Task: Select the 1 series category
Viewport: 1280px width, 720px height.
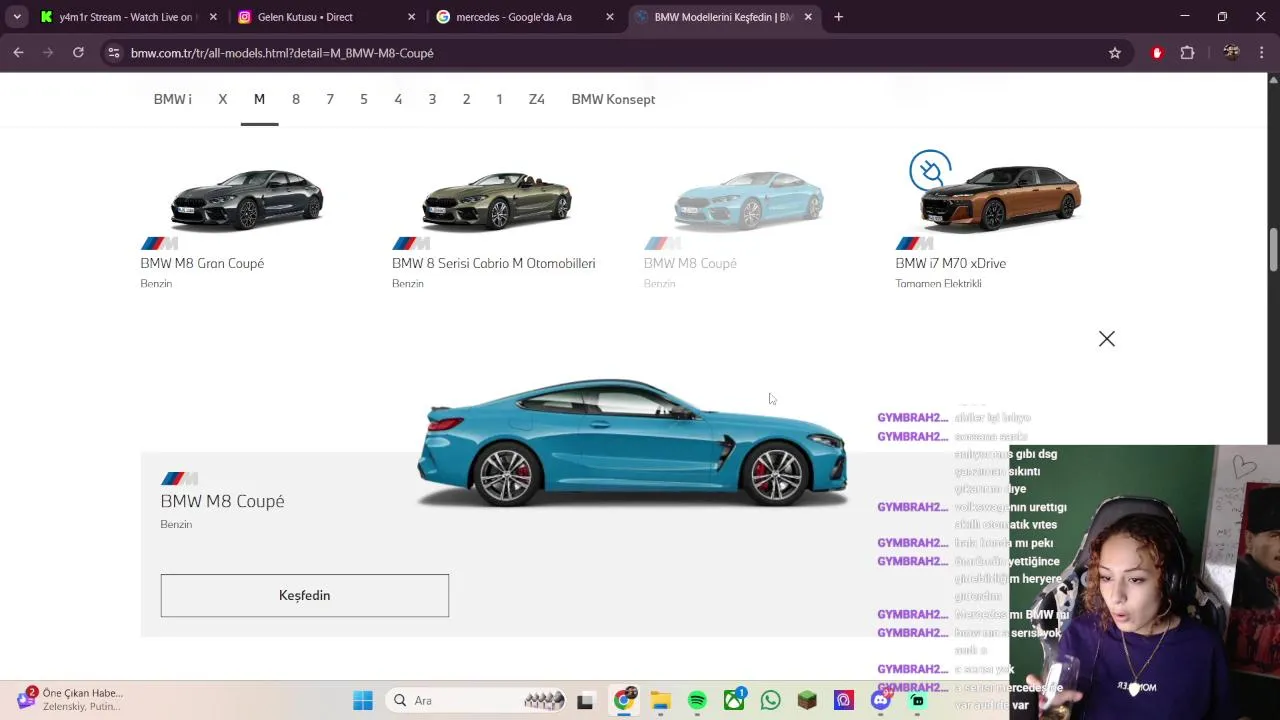Action: [499, 99]
